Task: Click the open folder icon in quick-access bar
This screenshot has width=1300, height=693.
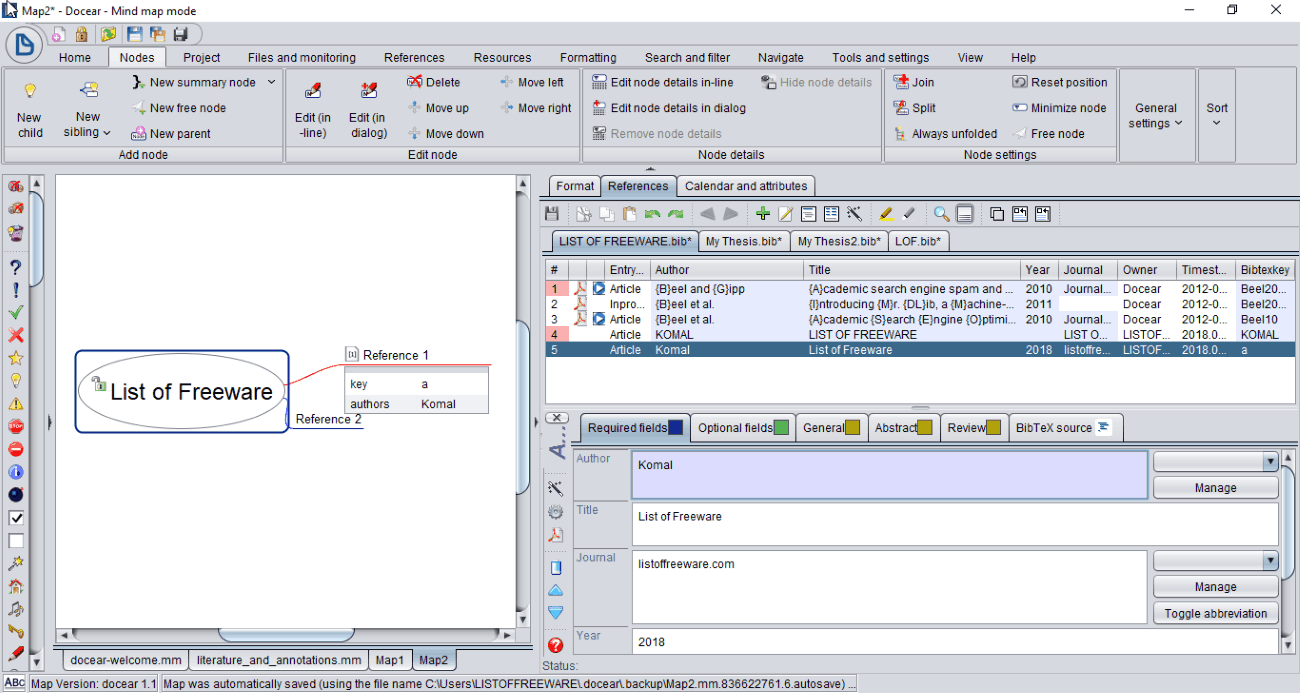Action: pyautogui.click(x=109, y=34)
